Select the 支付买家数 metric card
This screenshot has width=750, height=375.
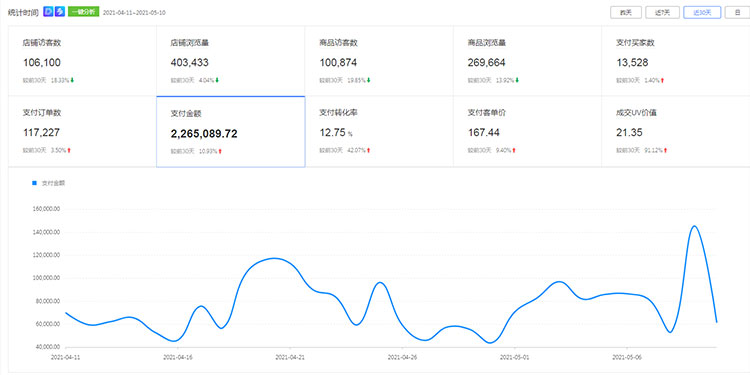click(675, 61)
